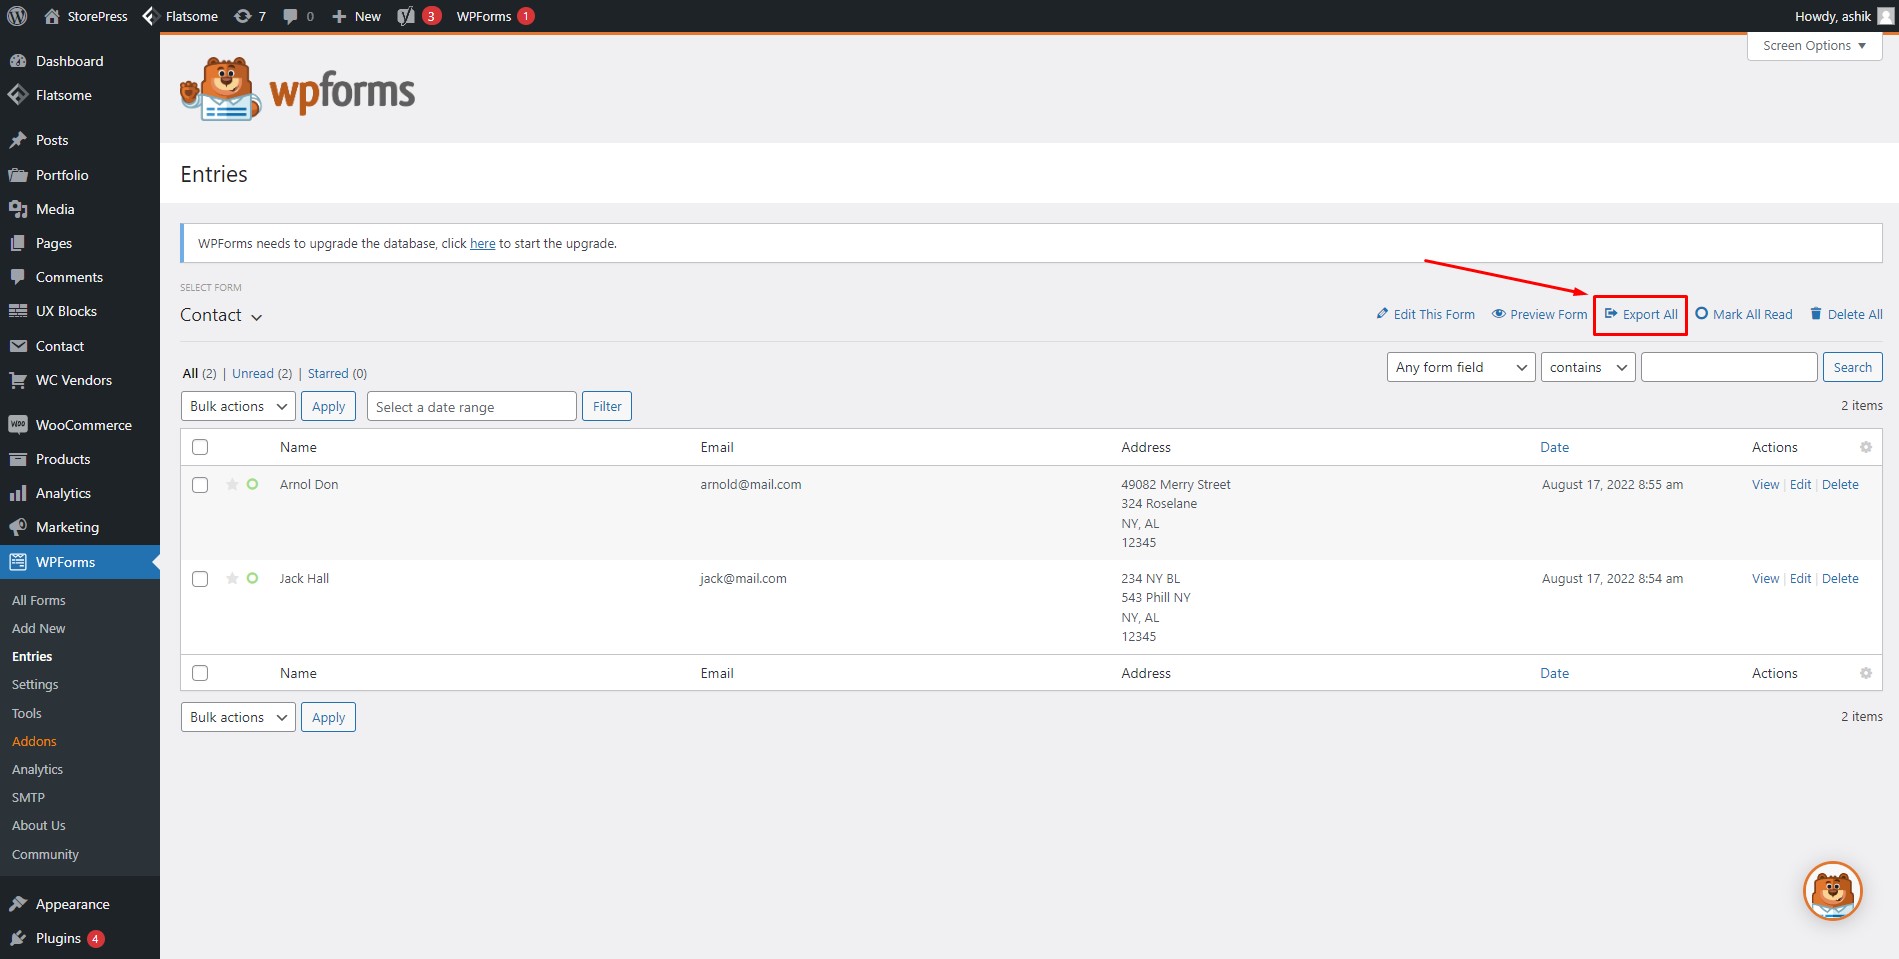Star the Arnol Don entry
This screenshot has width=1899, height=959.
[232, 484]
